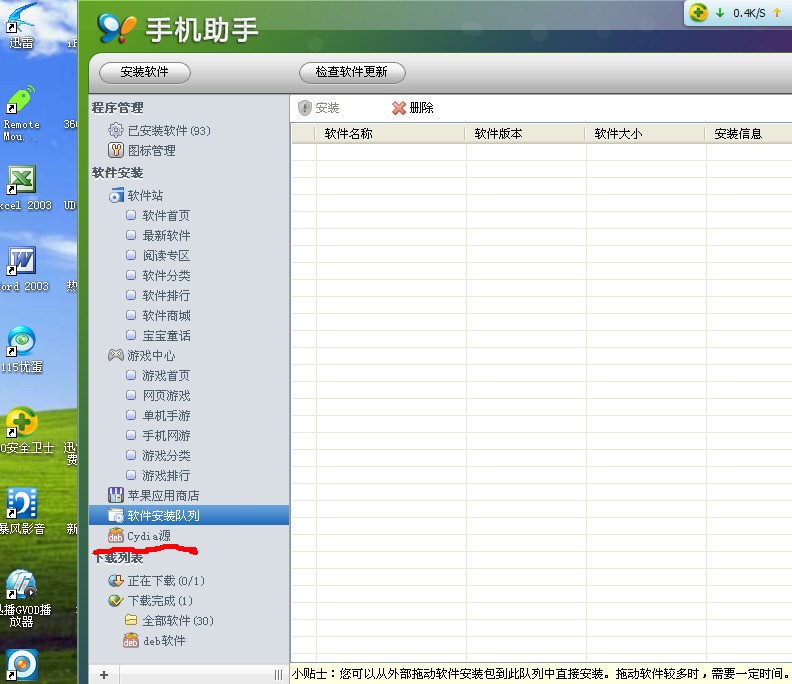This screenshot has height=684, width=792.
Task: Open the 暴风影音 desktop shortcut
Action: tap(22, 511)
